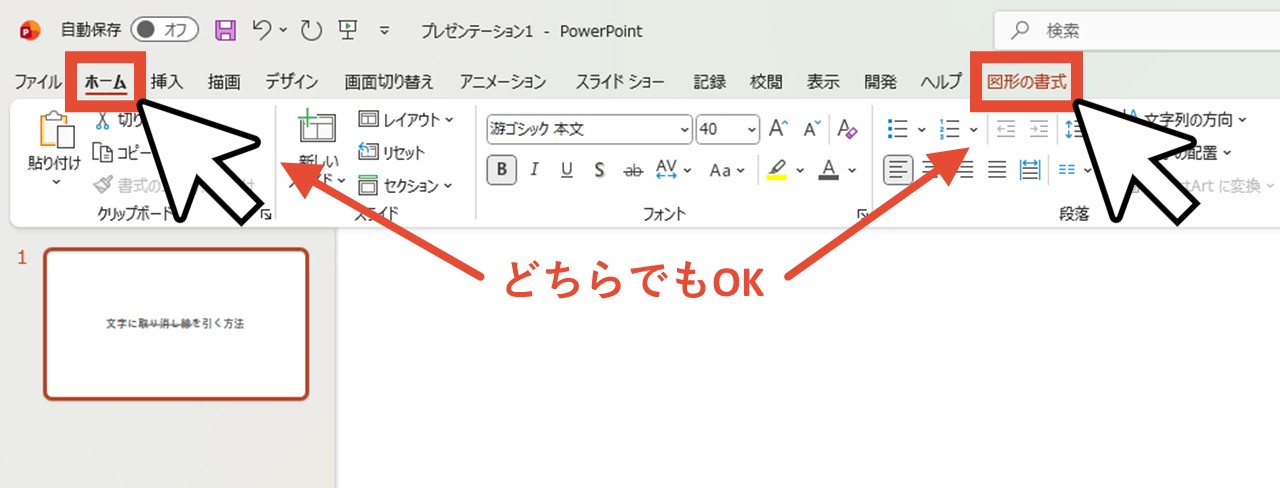Click the Start From Beginning presentation icon

click(x=349, y=30)
